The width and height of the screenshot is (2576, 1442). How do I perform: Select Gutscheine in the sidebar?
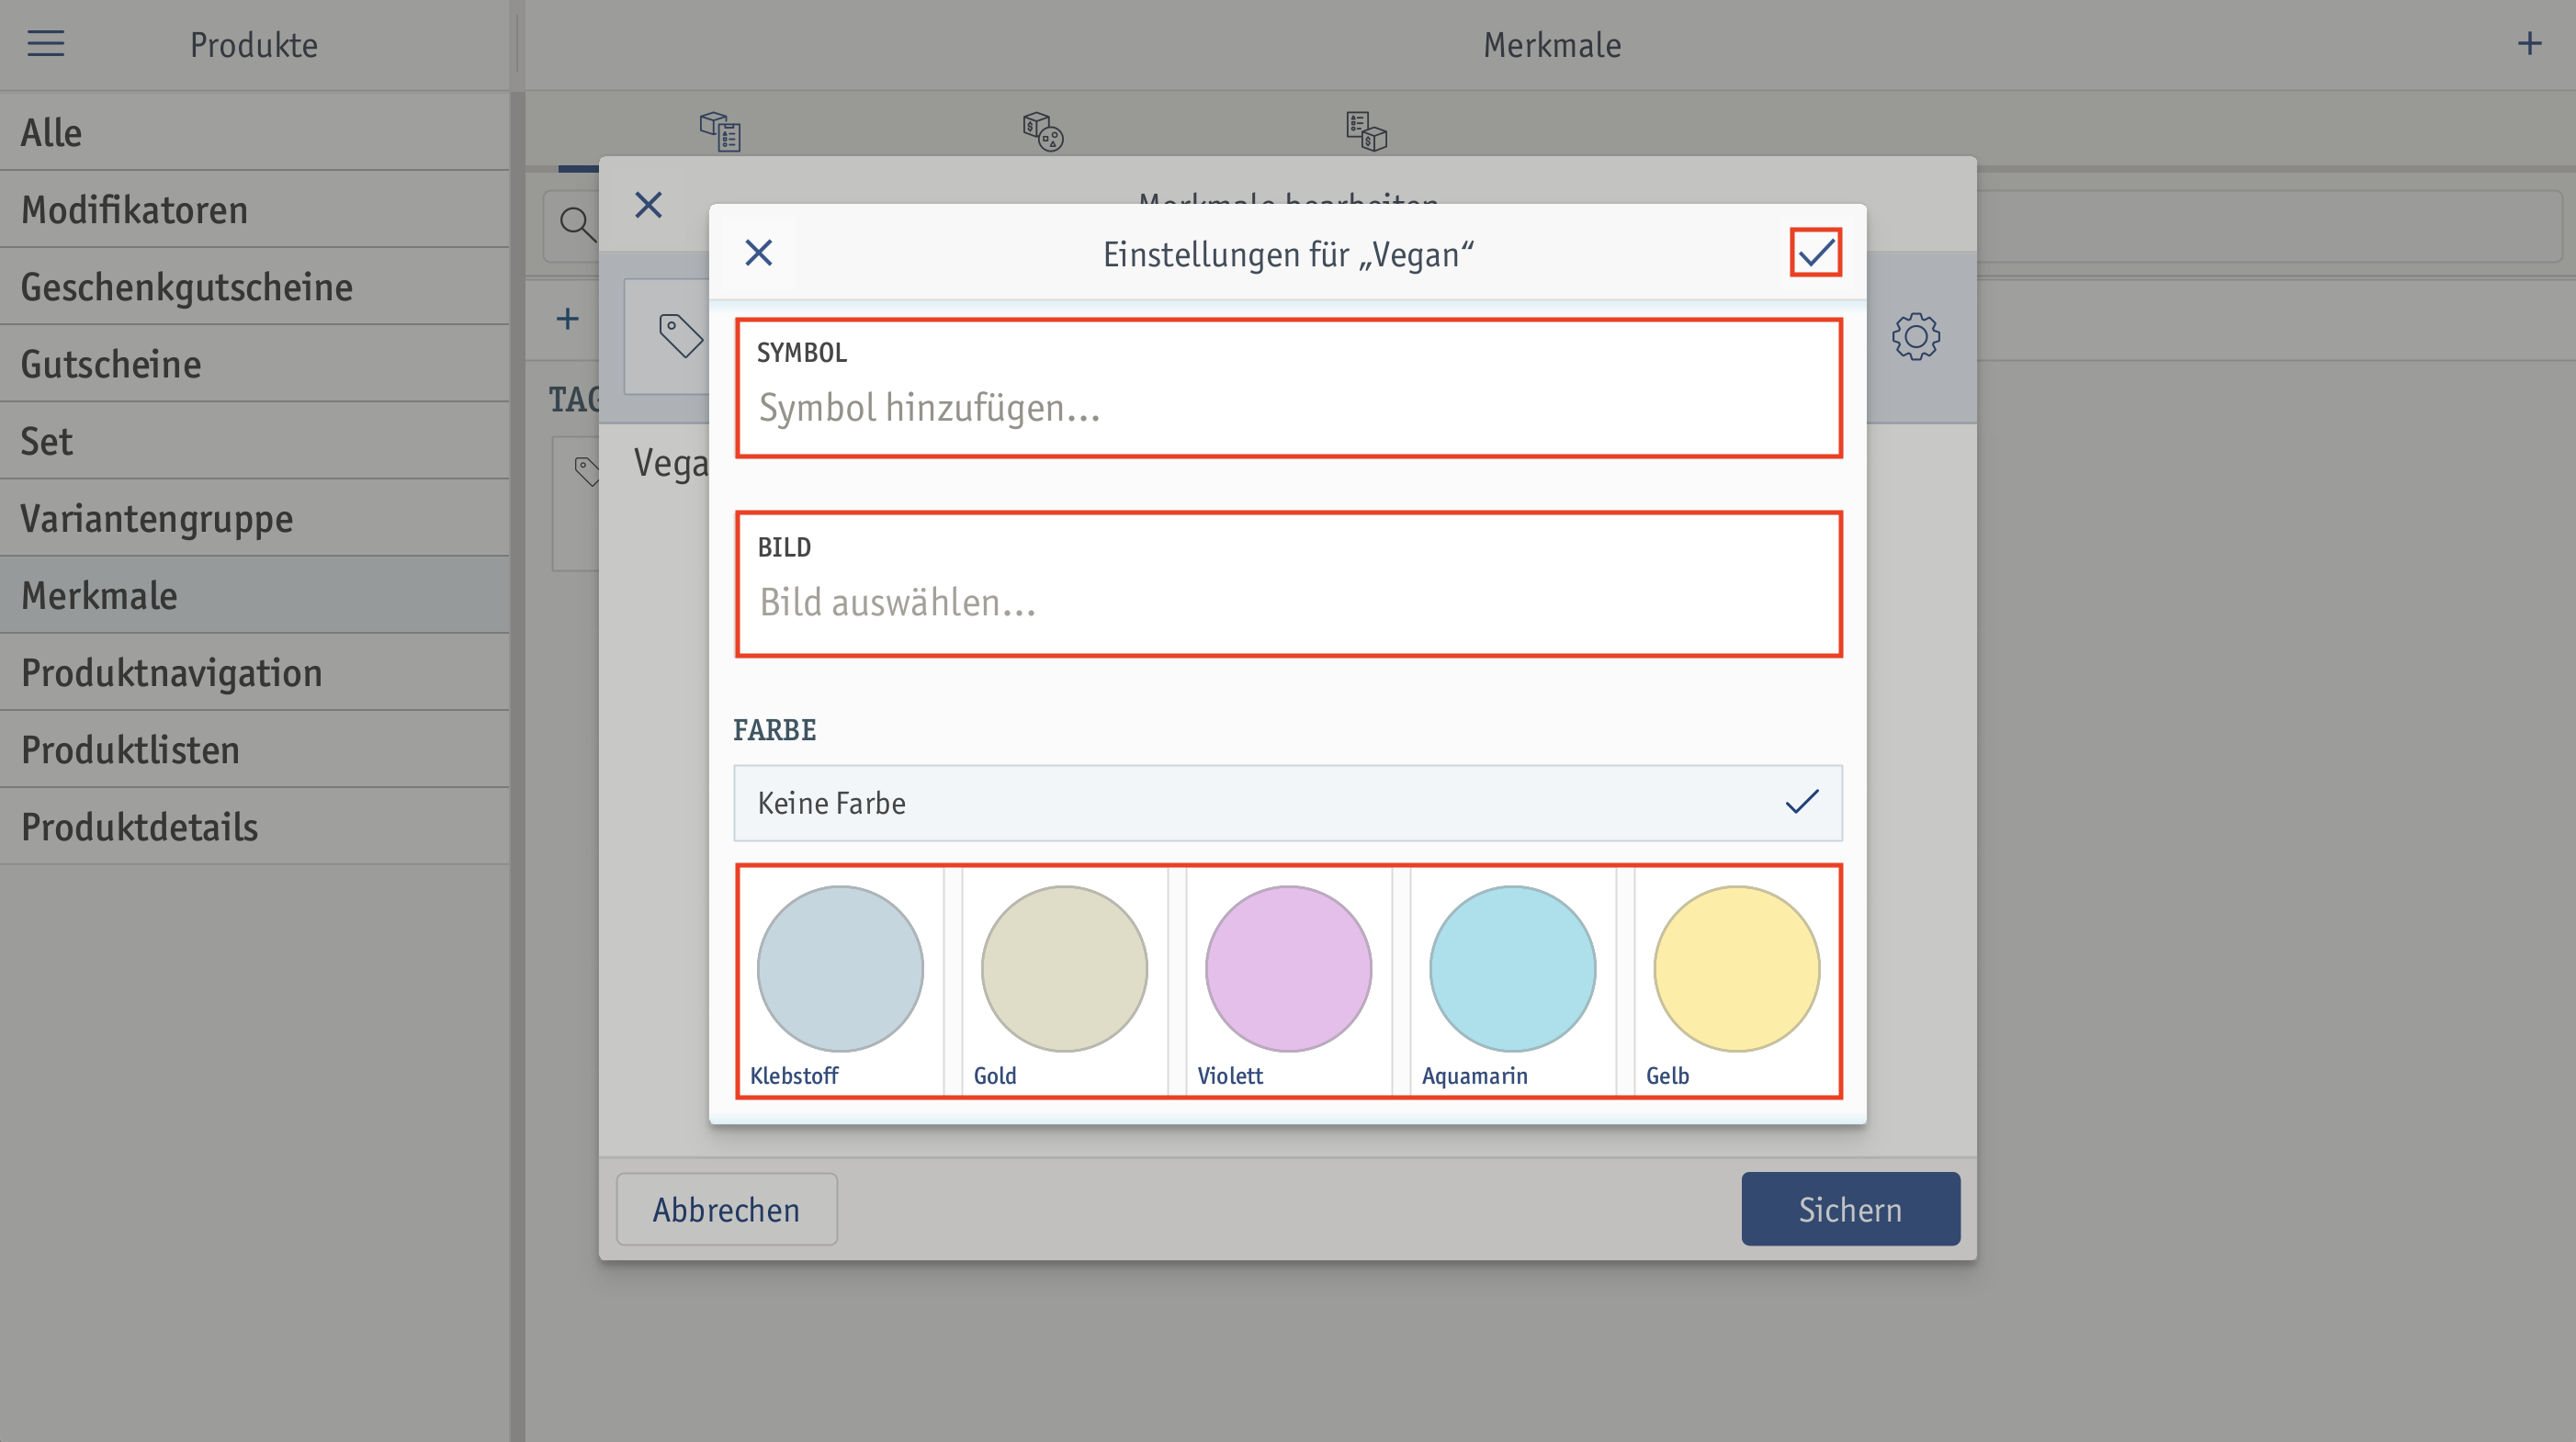[x=255, y=364]
